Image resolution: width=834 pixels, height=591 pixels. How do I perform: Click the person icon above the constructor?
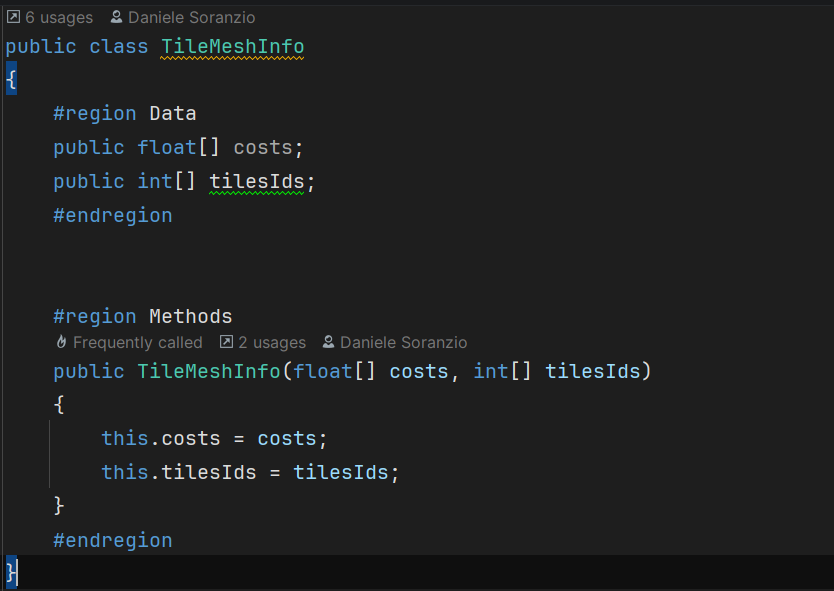[x=329, y=343]
